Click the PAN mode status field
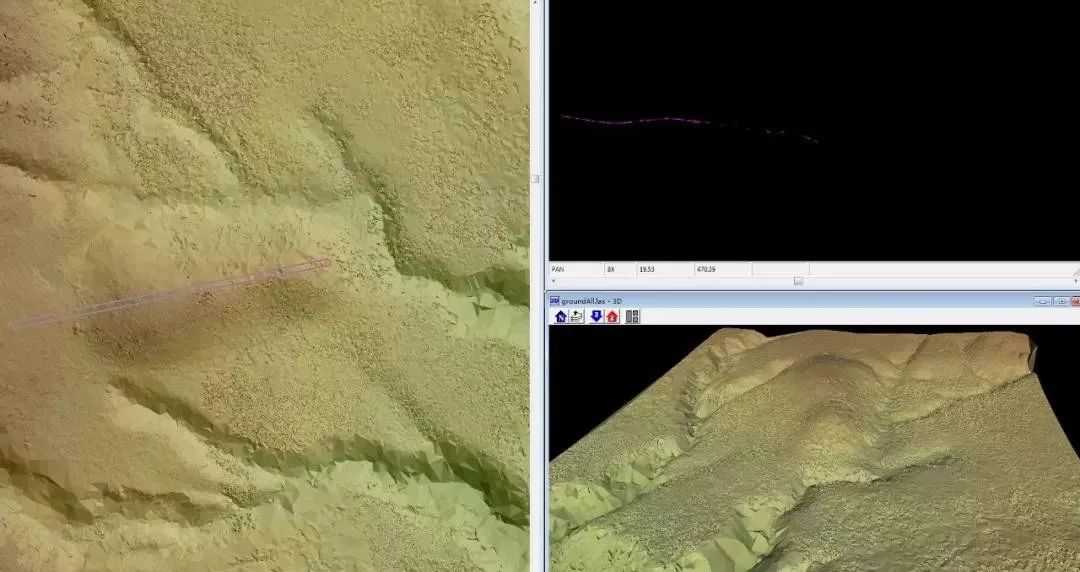Image resolution: width=1080 pixels, height=572 pixels. pyautogui.click(x=575, y=269)
